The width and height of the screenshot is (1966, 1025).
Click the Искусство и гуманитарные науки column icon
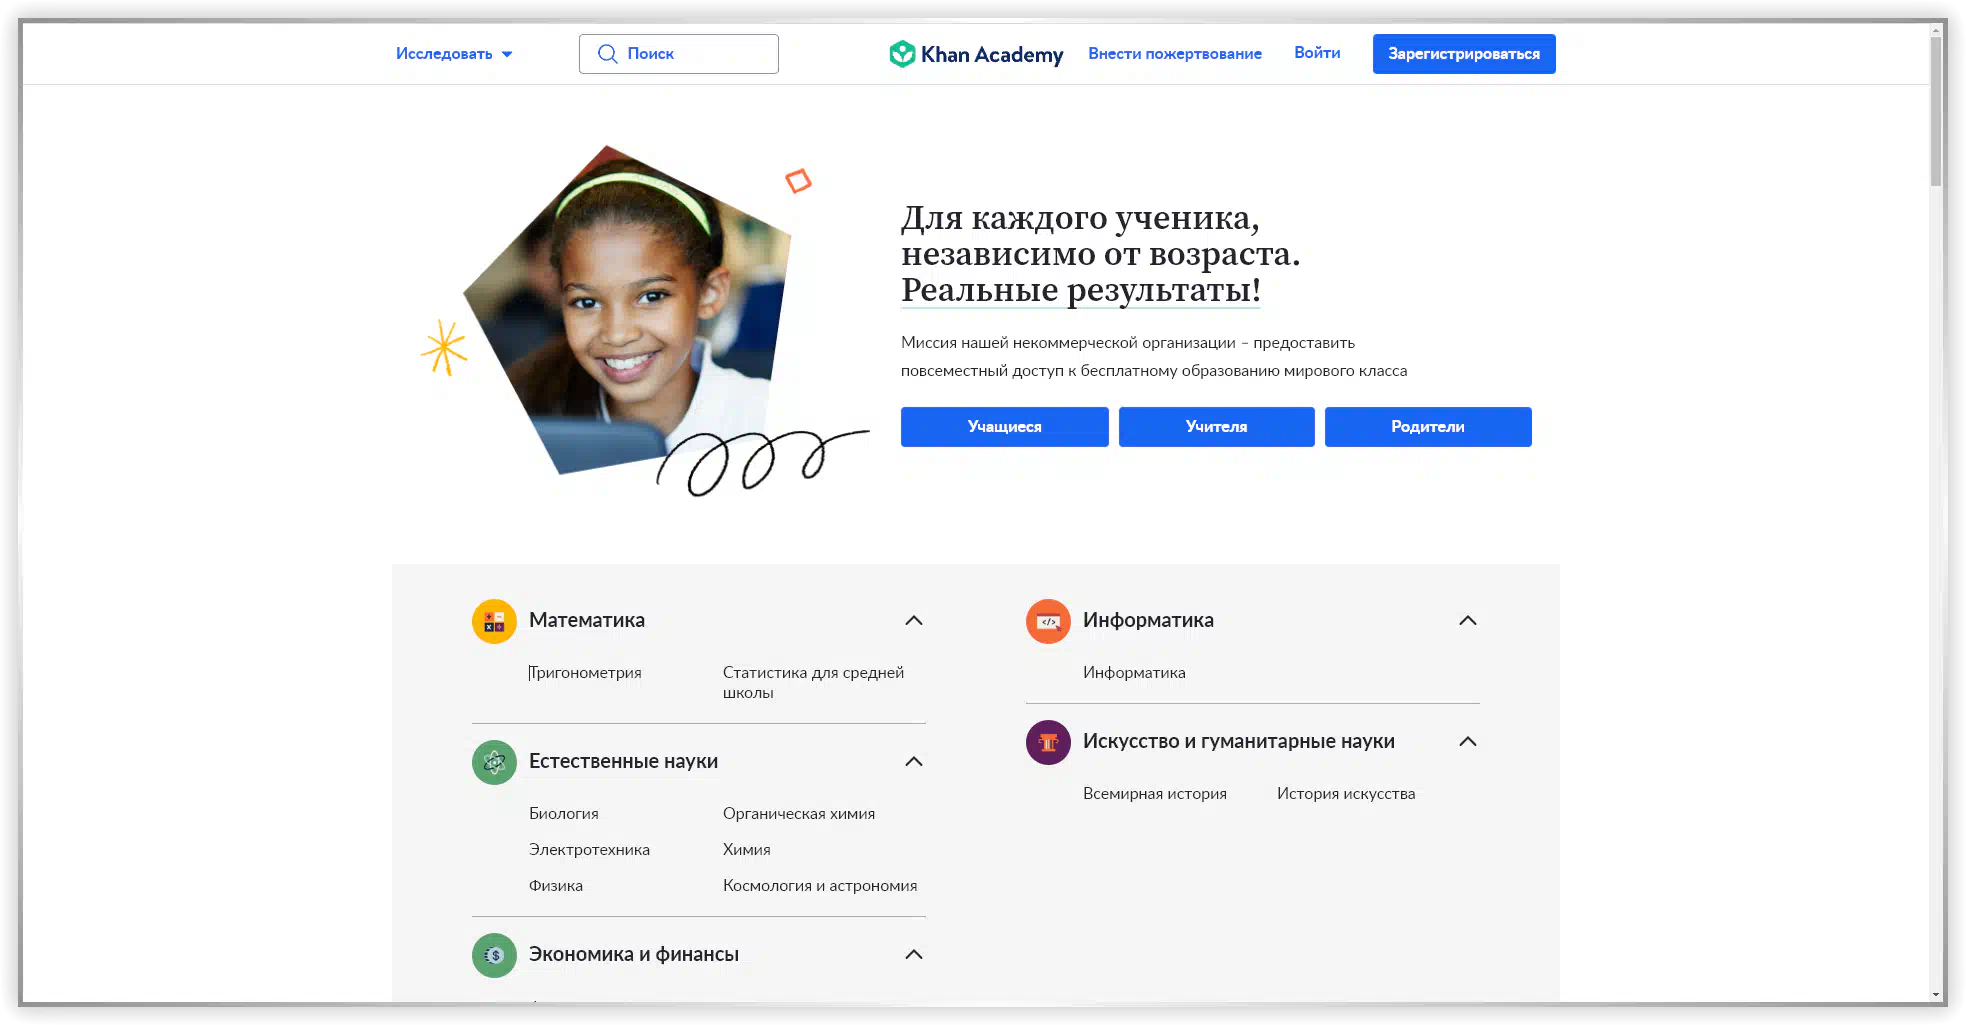(x=1048, y=742)
